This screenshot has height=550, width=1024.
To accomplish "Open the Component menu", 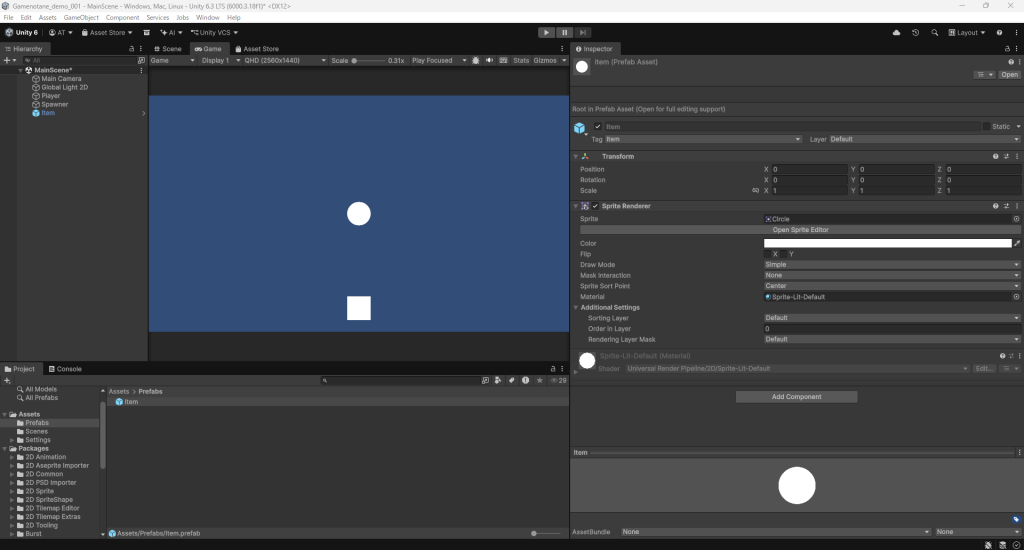I will 122,18.
